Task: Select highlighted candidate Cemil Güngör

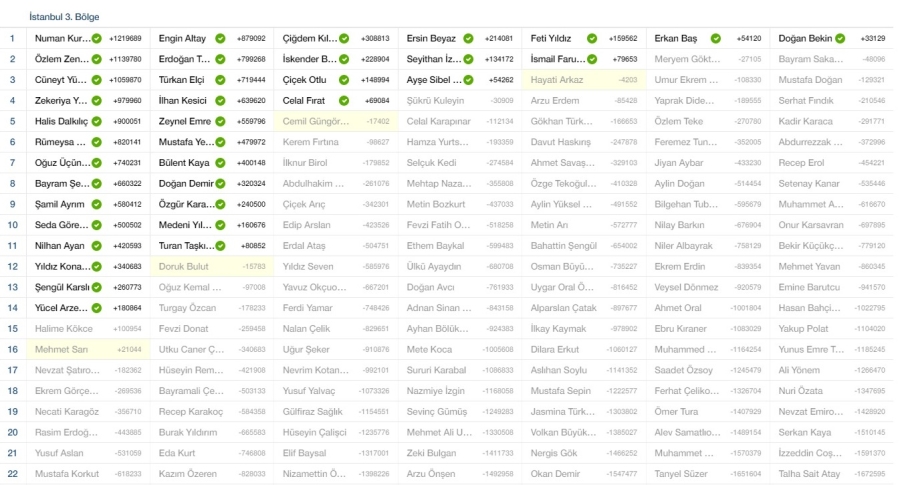Action: tap(336, 121)
